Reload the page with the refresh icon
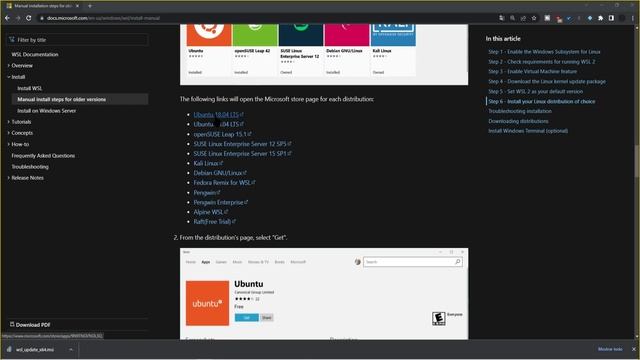 [29, 18]
